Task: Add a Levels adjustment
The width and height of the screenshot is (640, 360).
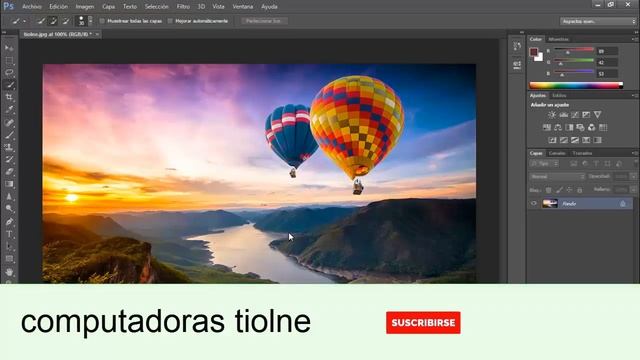Action: click(x=564, y=115)
